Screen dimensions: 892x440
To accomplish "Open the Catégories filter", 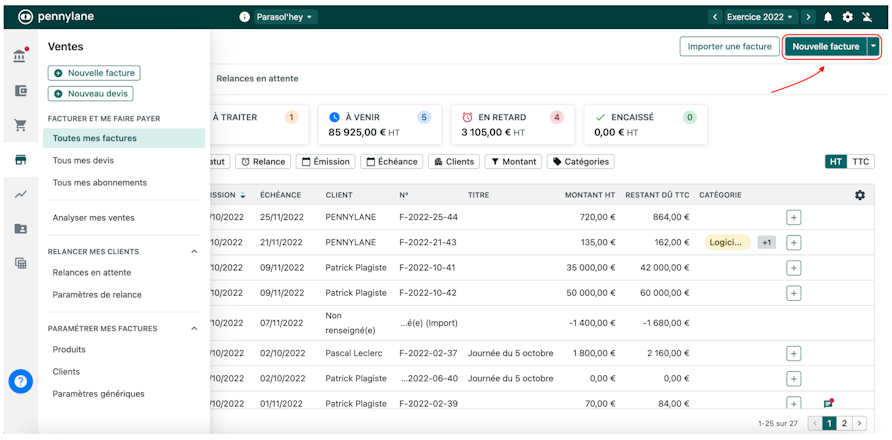I will (580, 162).
